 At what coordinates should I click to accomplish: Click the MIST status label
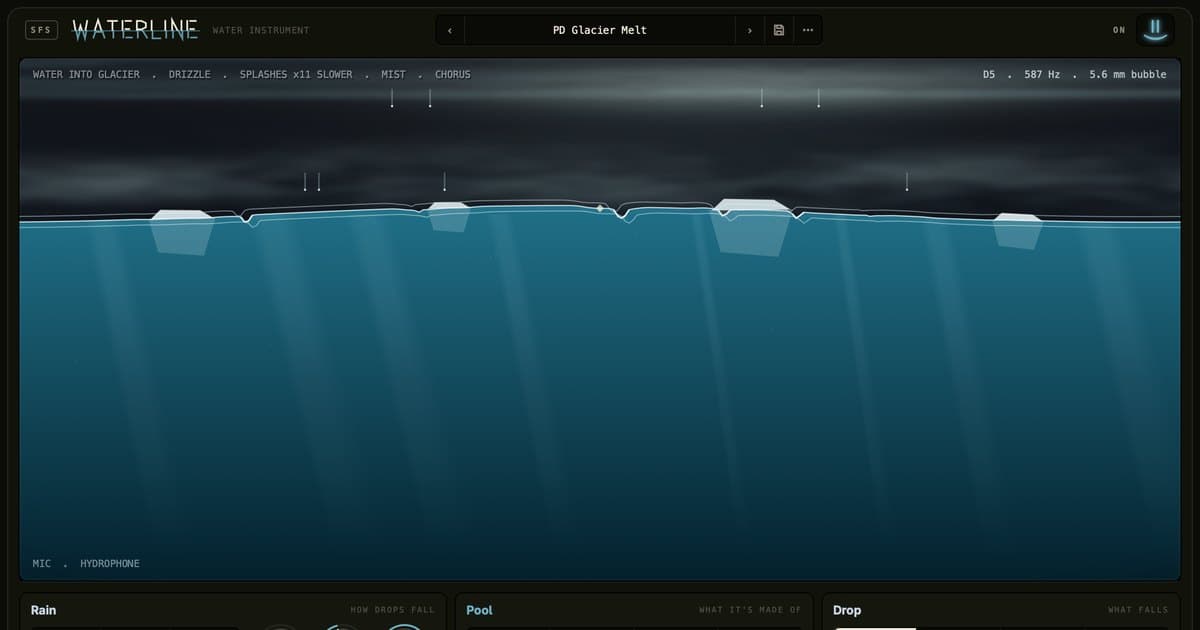[394, 74]
